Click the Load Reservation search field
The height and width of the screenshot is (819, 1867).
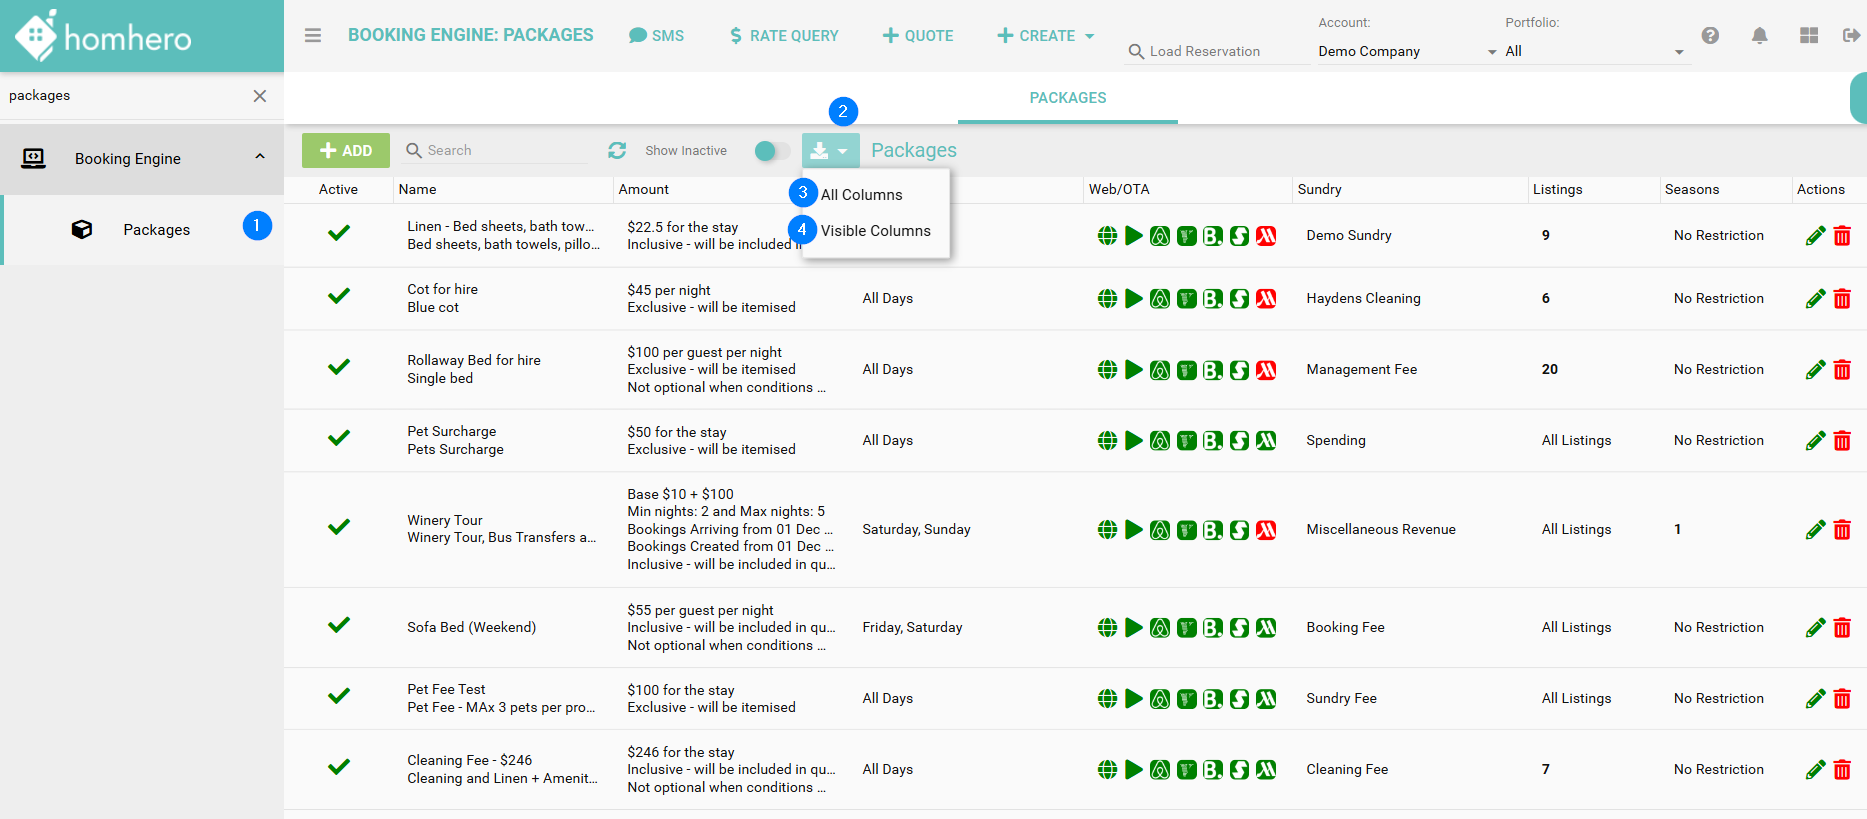[1215, 51]
